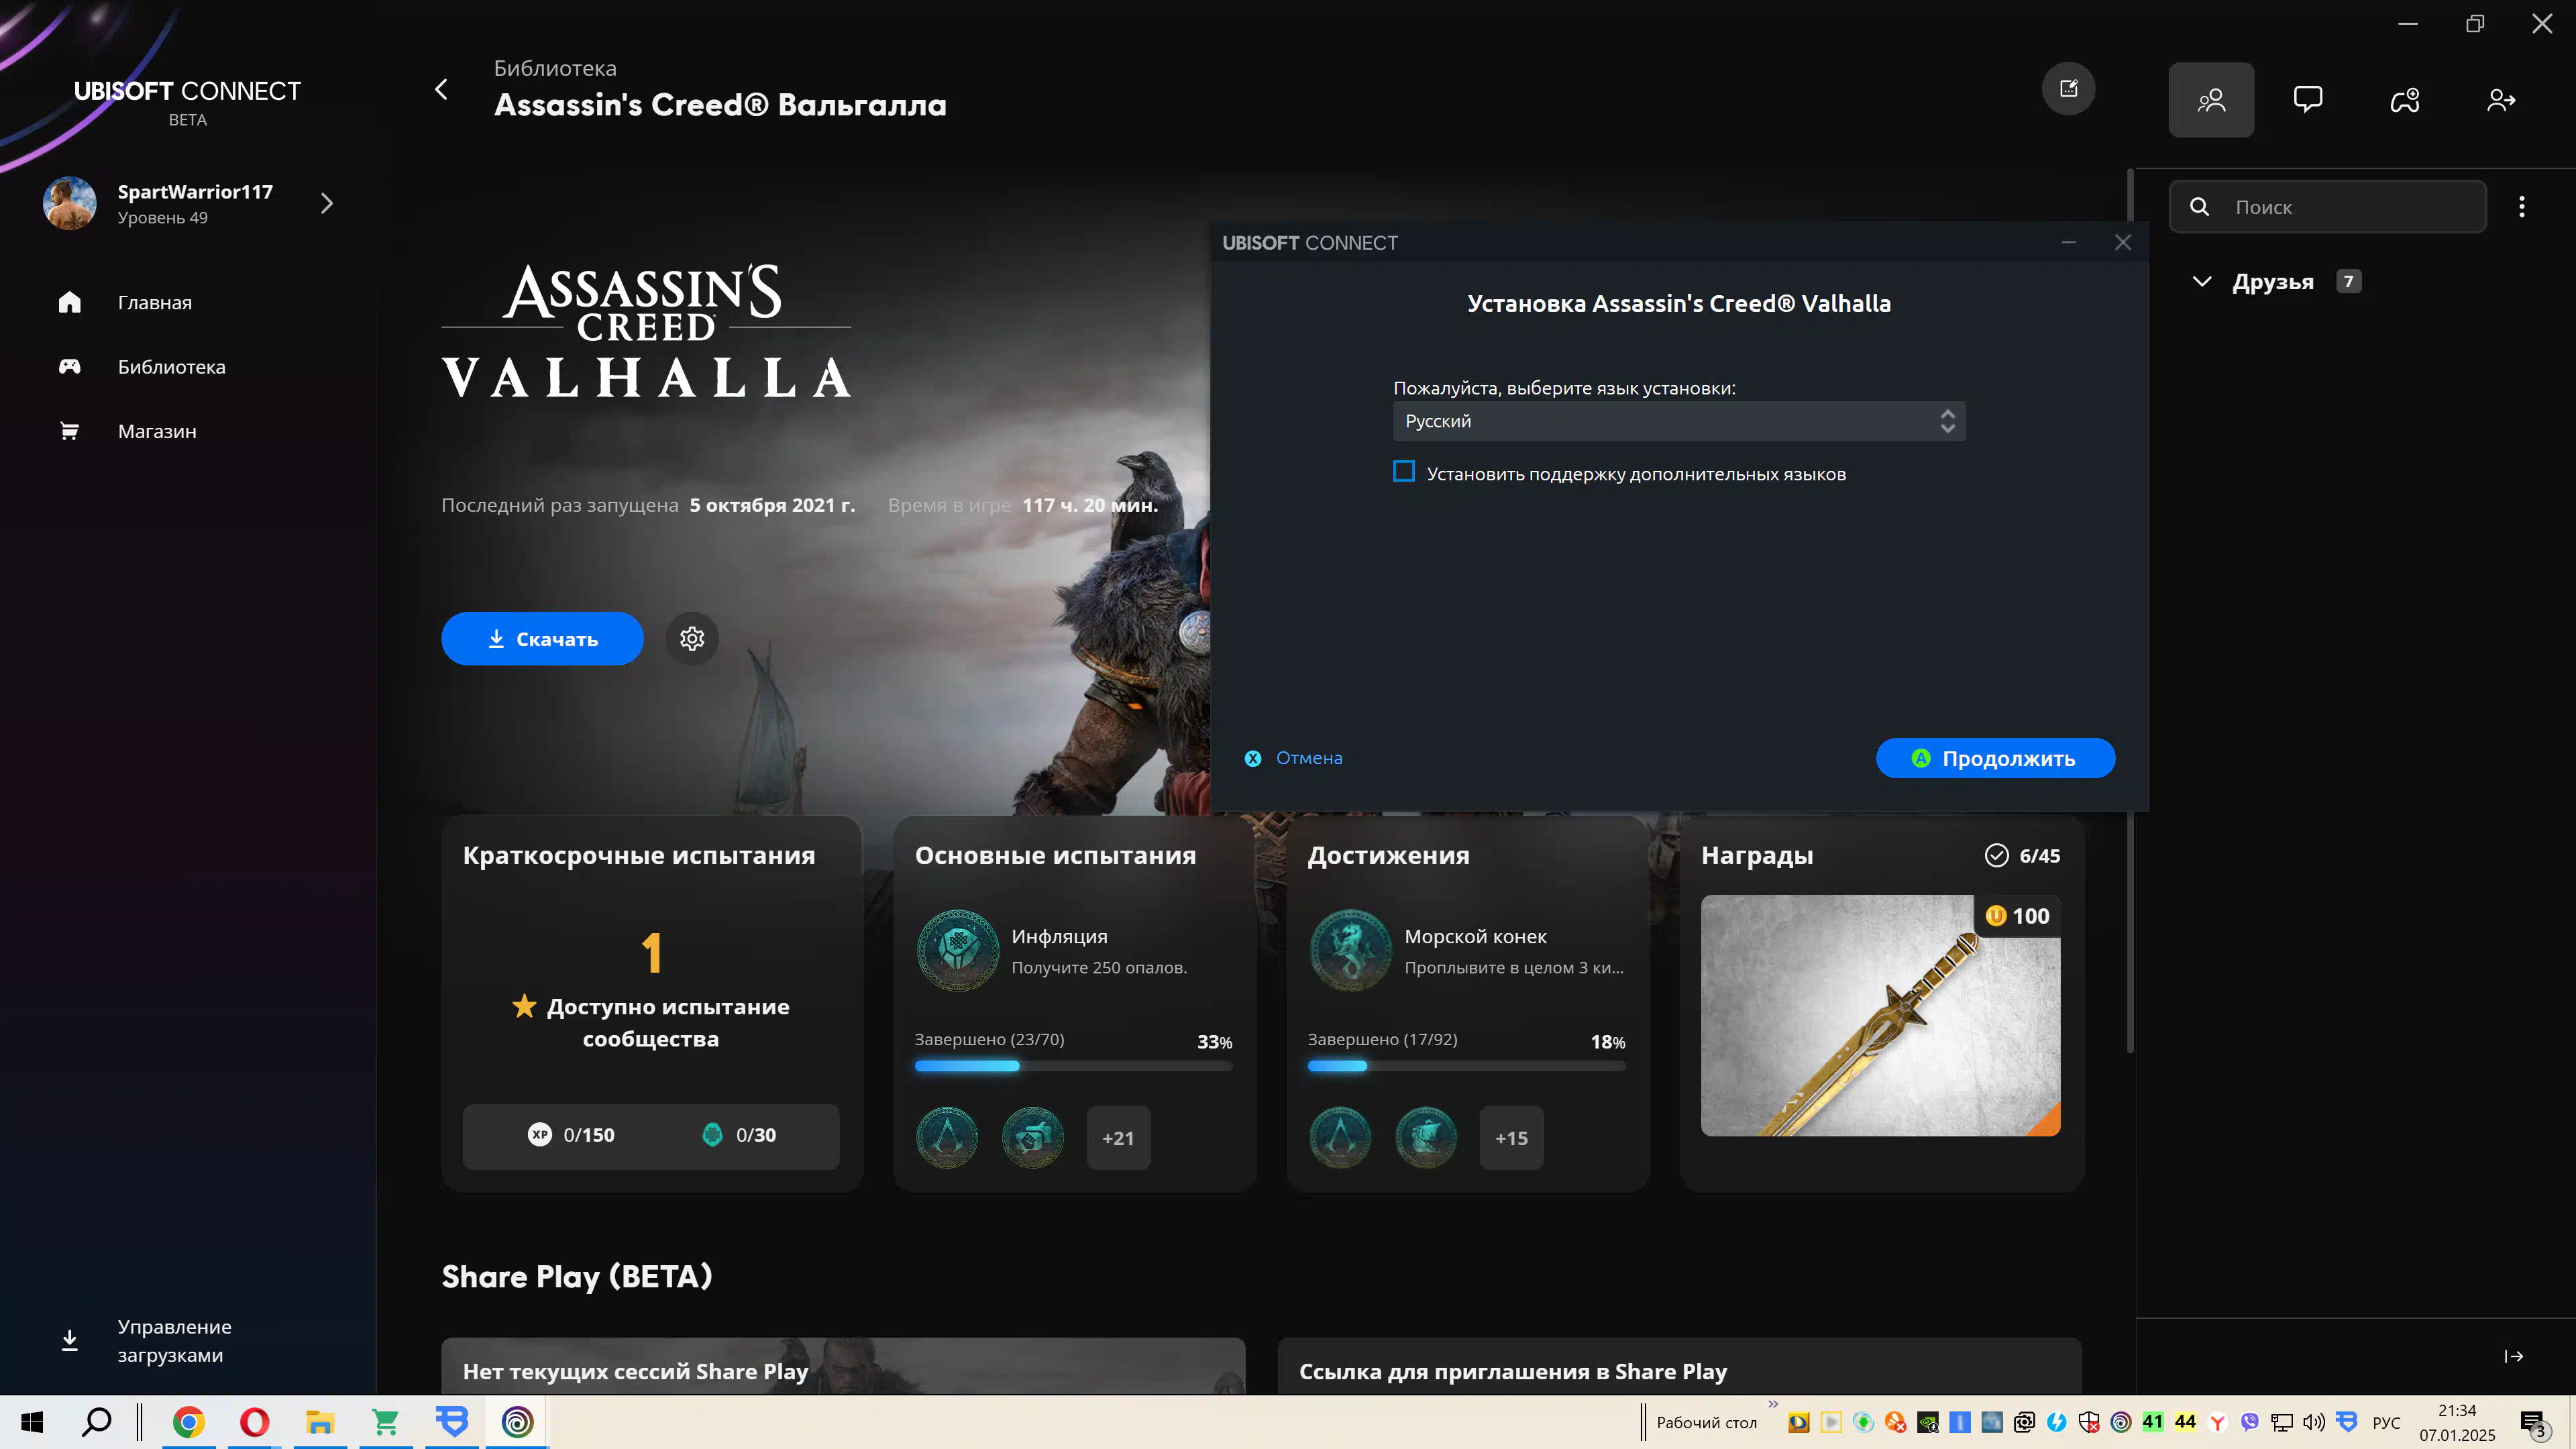This screenshot has width=2576, height=1449.
Task: Click Продолжить in install dialog
Action: pyautogui.click(x=1995, y=758)
